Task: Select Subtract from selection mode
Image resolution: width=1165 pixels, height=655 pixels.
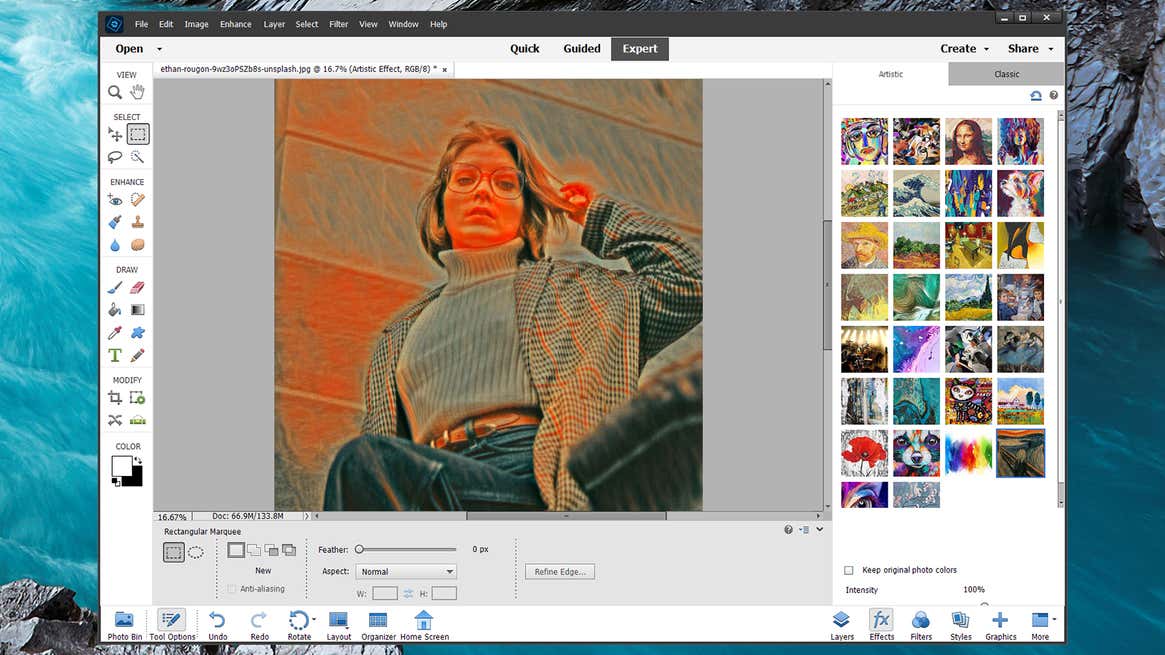Action: (x=271, y=550)
